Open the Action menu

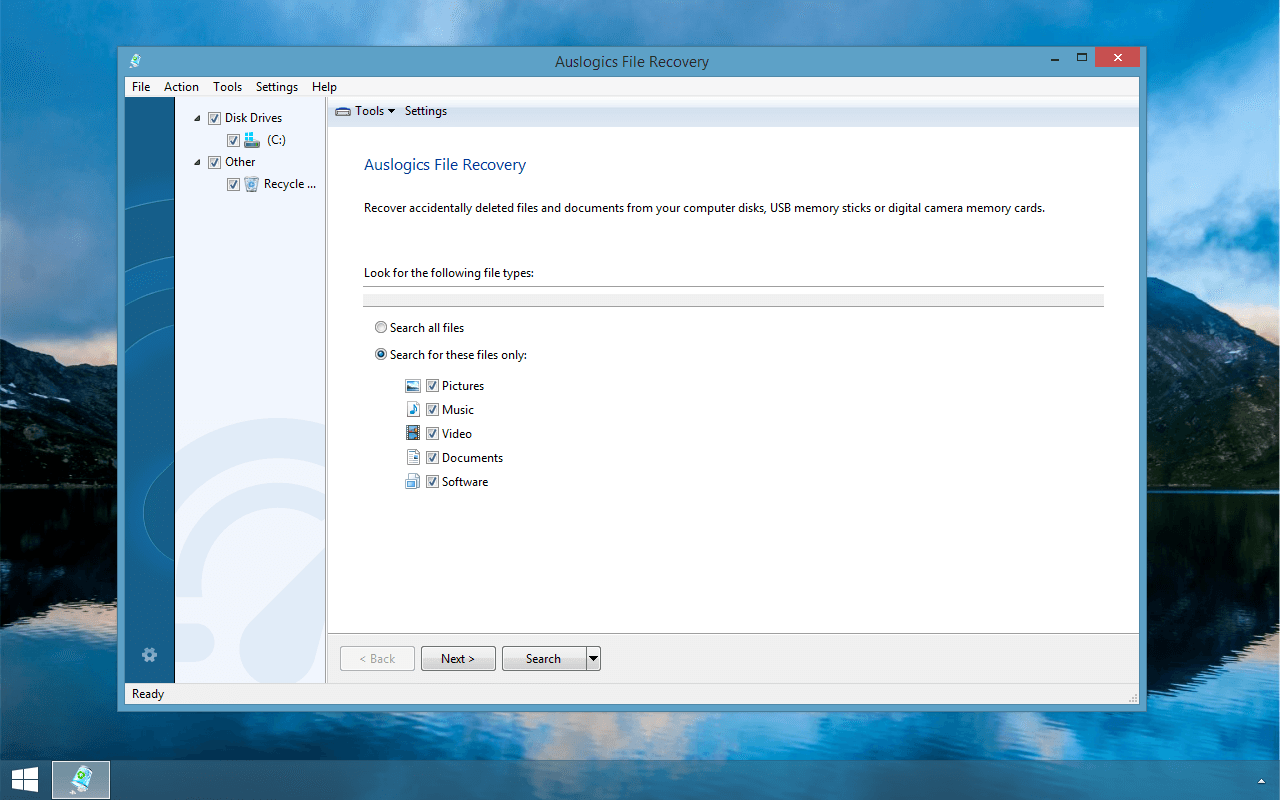[x=181, y=87]
